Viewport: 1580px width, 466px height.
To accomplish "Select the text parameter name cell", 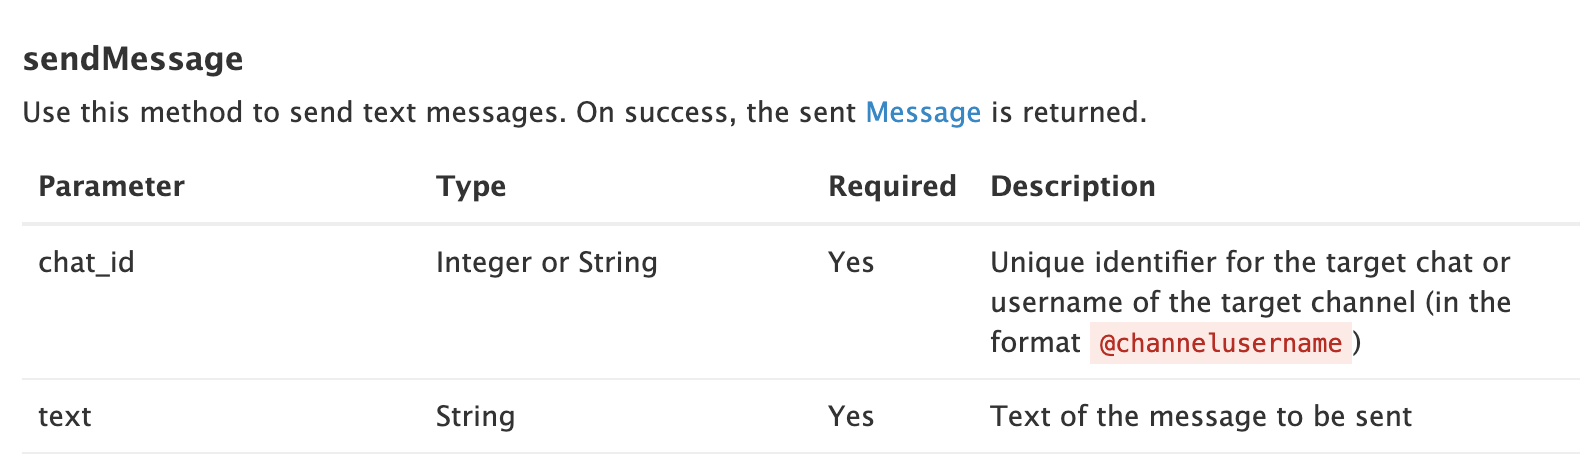I will pyautogui.click(x=65, y=416).
